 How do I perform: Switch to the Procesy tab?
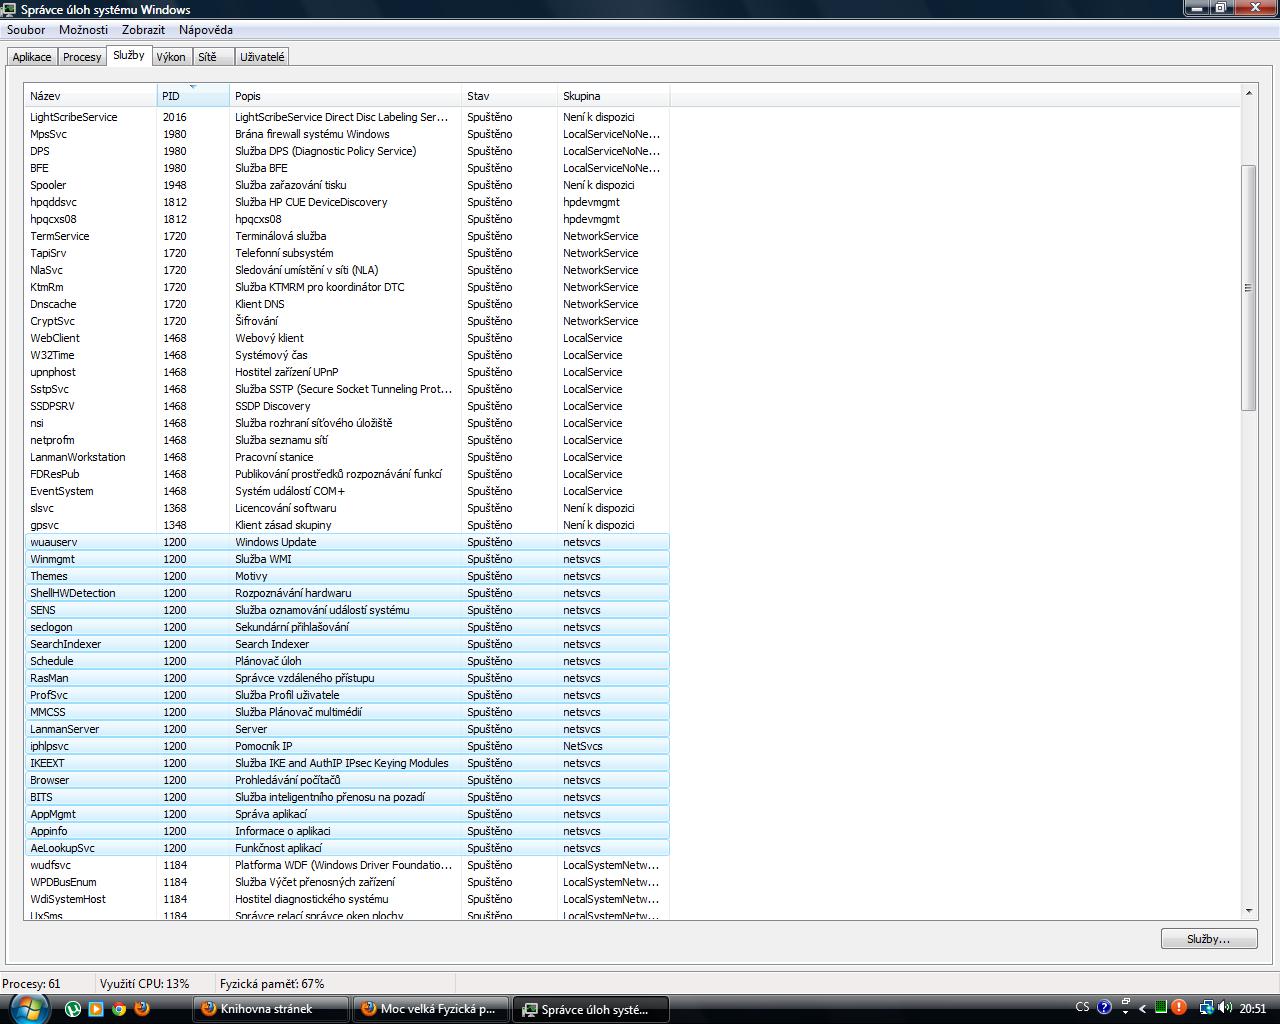(x=82, y=57)
